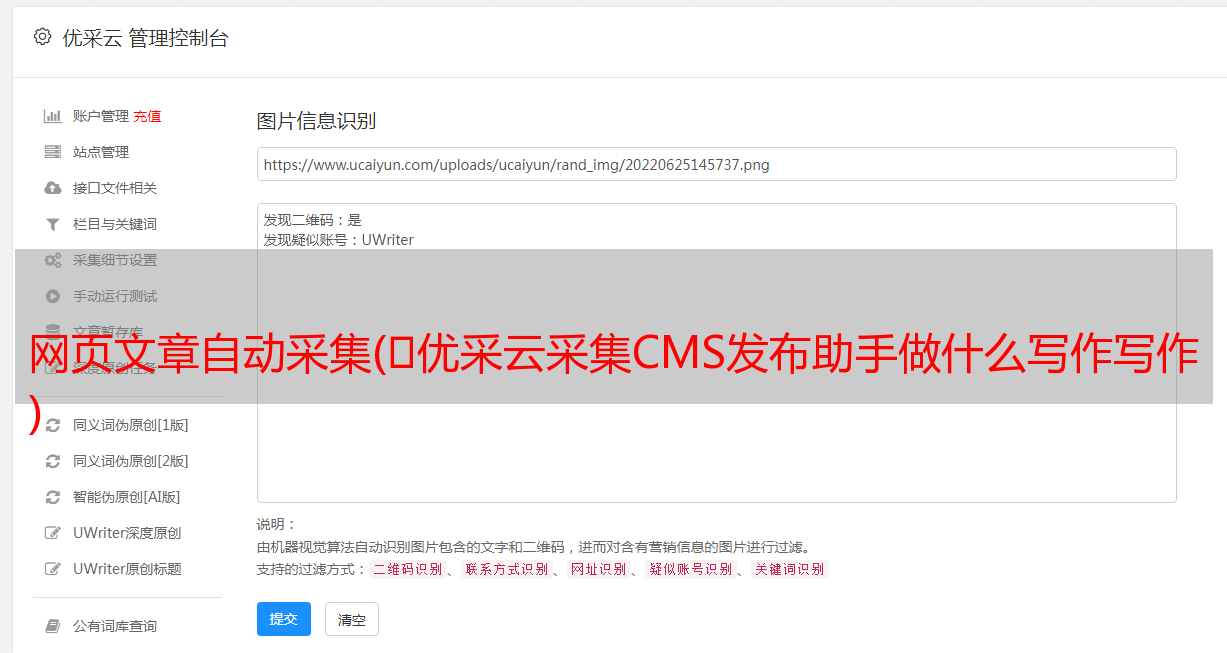Click the blue 提交 button
Screen dimensions: 1227x653
(284, 619)
